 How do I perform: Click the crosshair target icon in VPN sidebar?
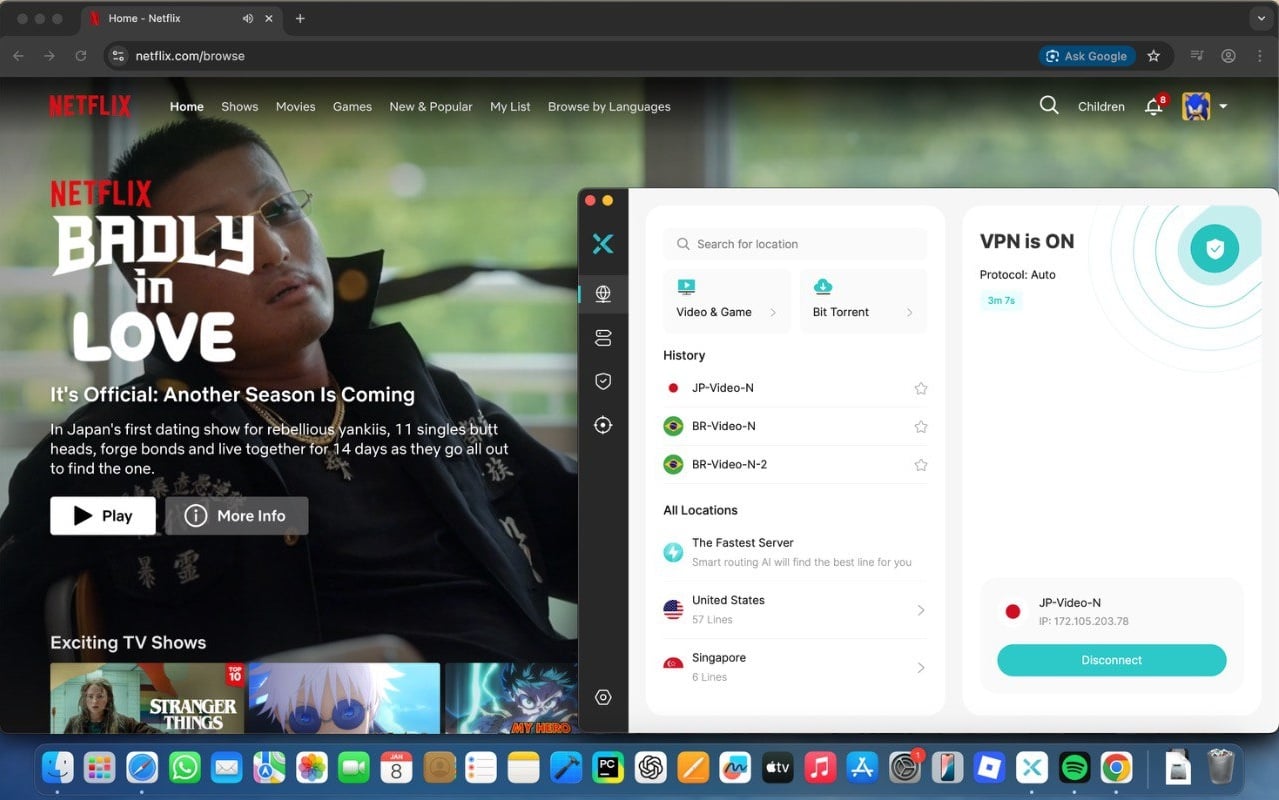point(603,425)
